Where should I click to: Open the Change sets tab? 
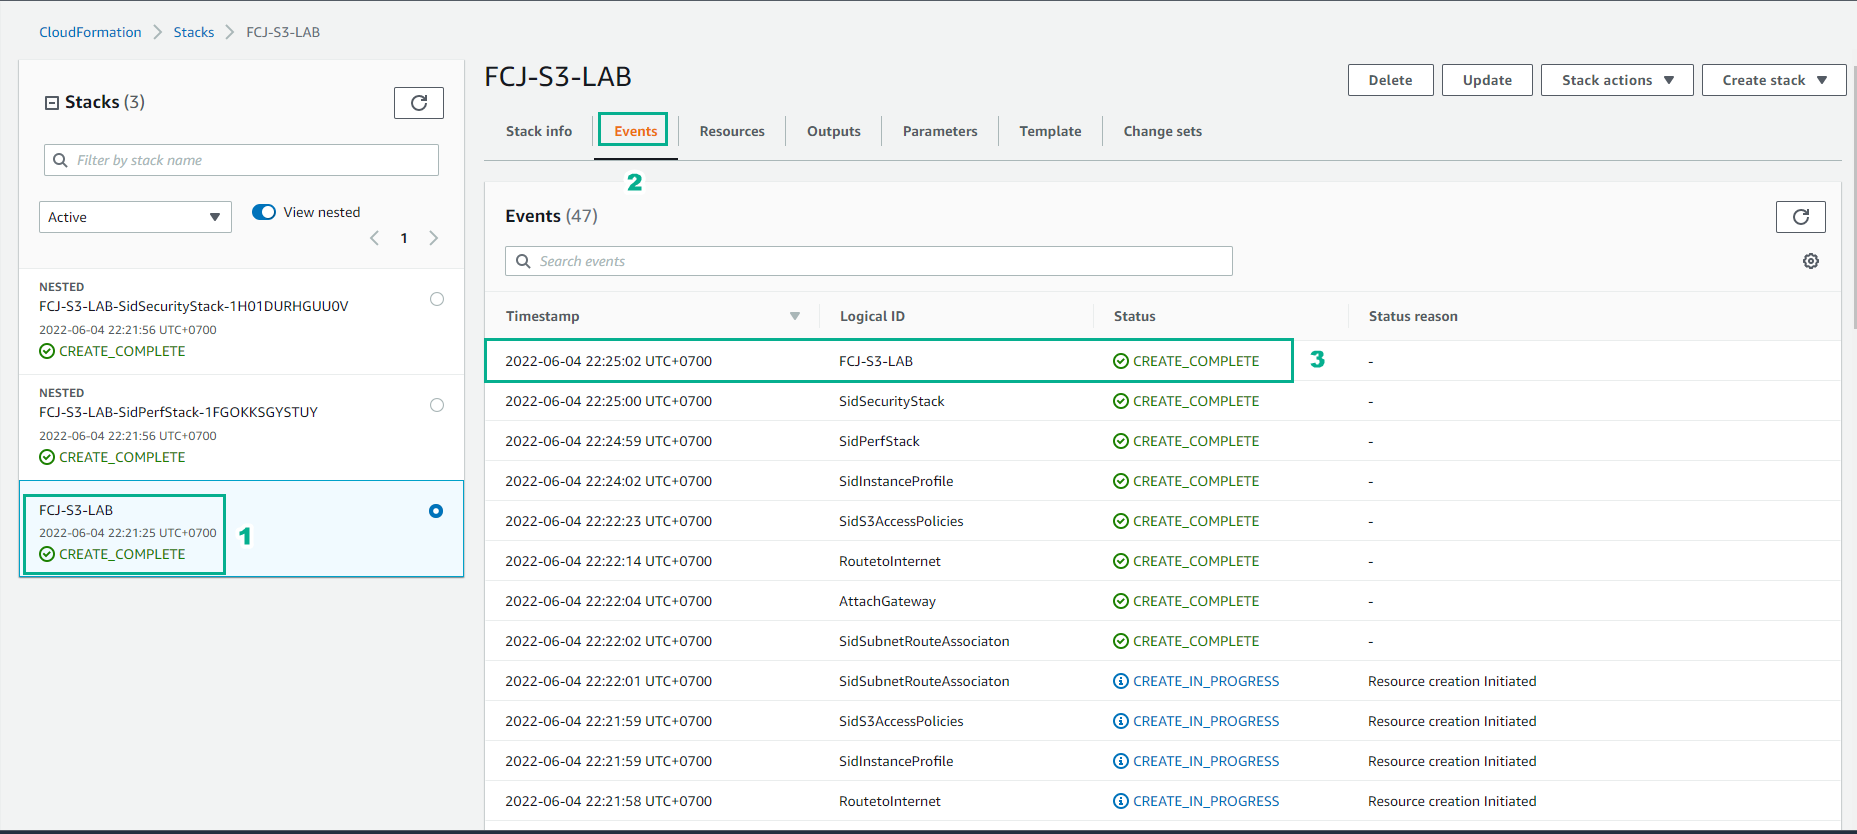pyautogui.click(x=1162, y=131)
